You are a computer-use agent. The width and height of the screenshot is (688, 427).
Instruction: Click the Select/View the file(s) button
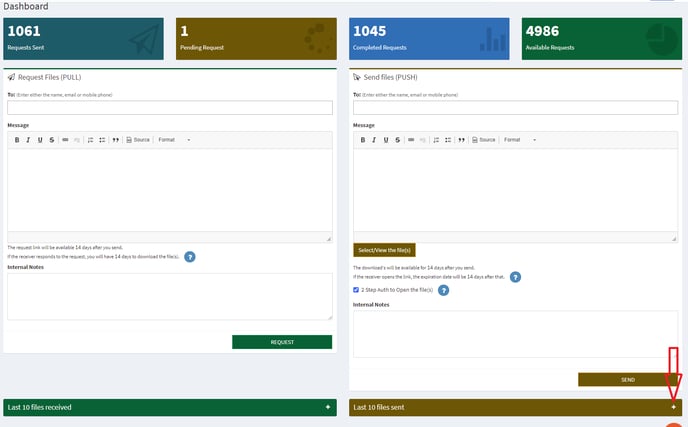pyautogui.click(x=385, y=250)
